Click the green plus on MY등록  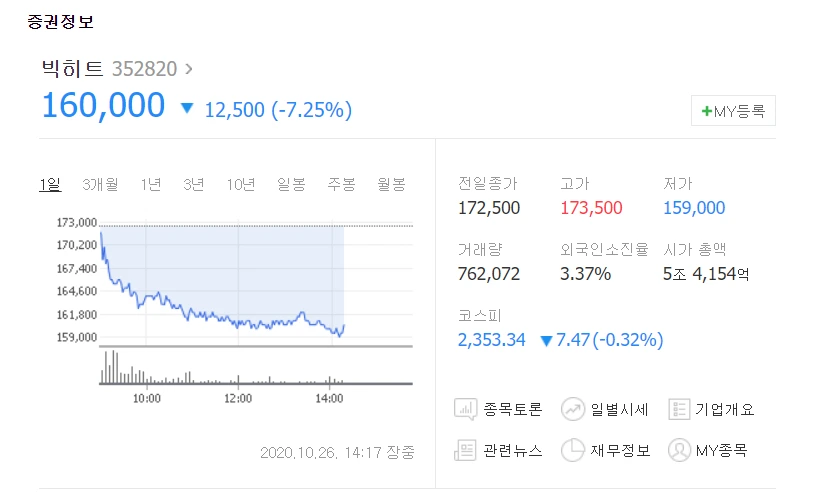tap(706, 111)
